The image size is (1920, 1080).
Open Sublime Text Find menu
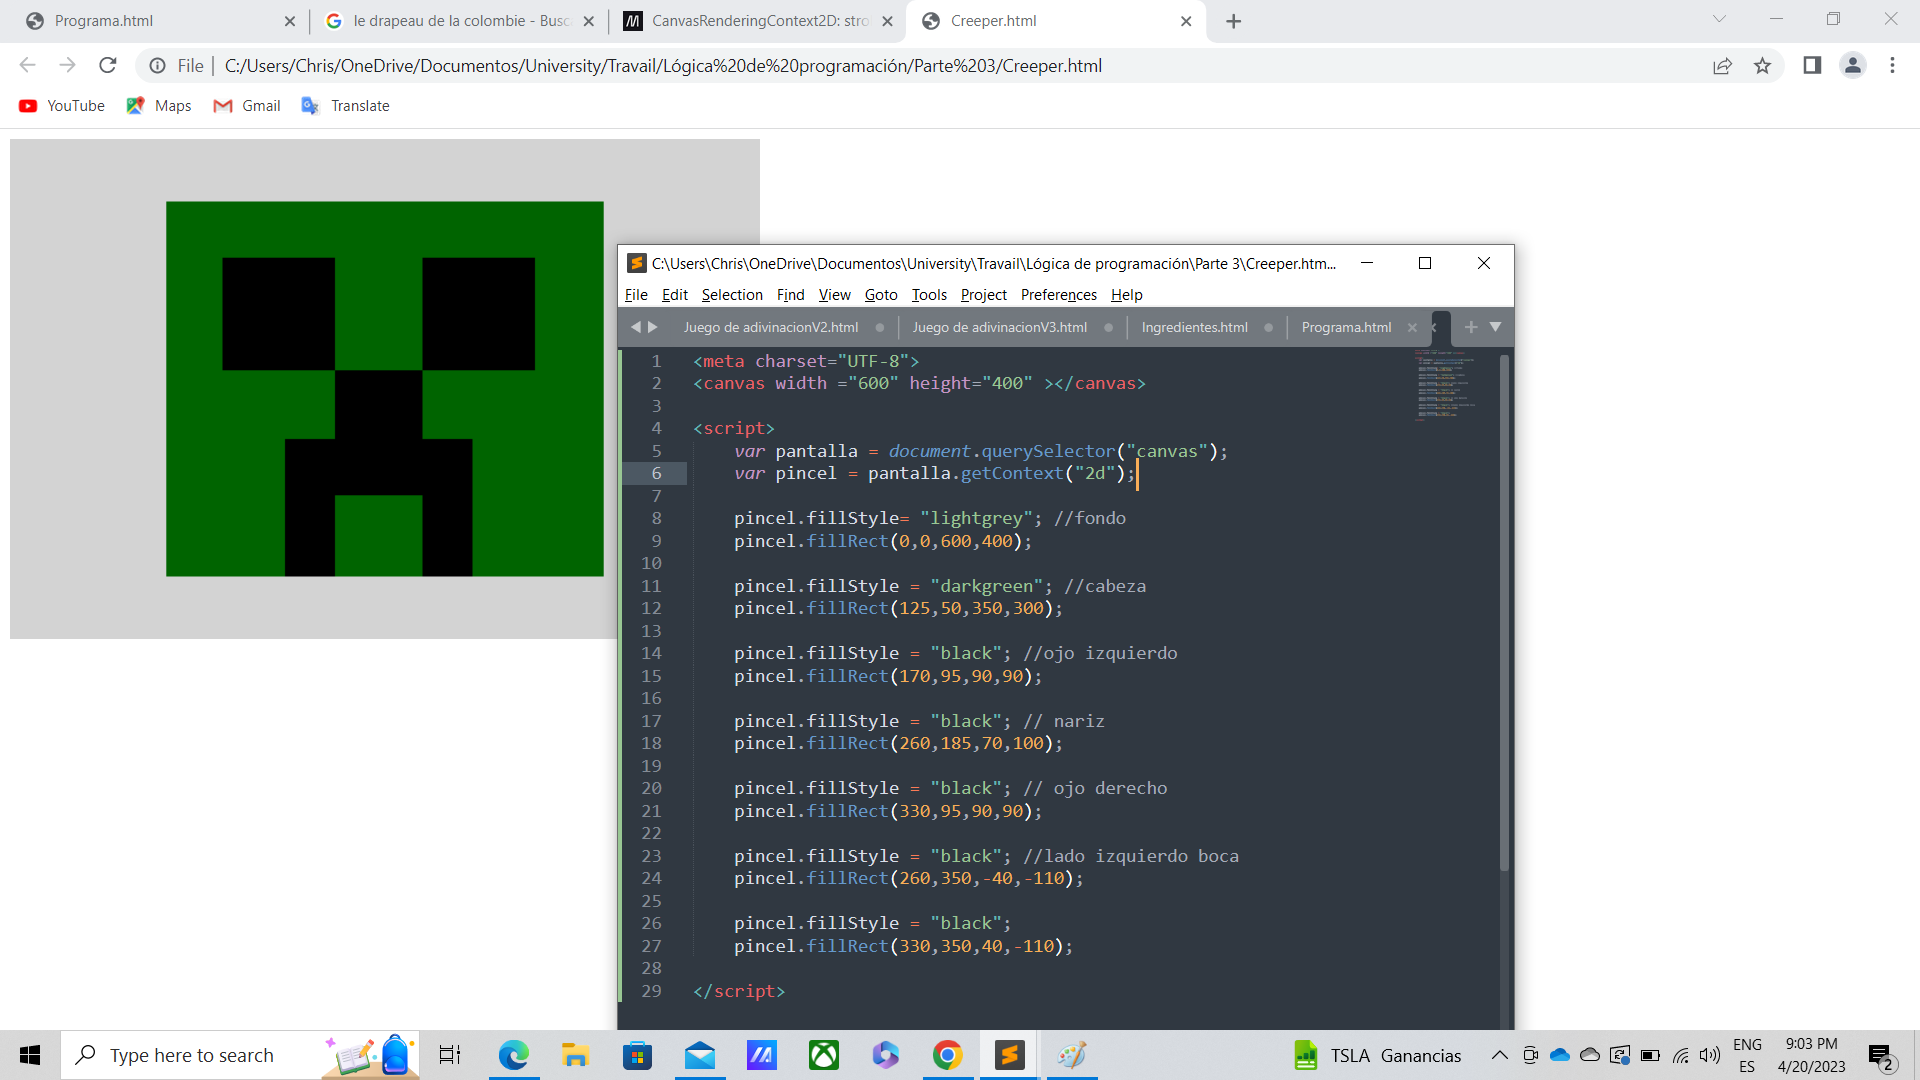pyautogui.click(x=790, y=295)
